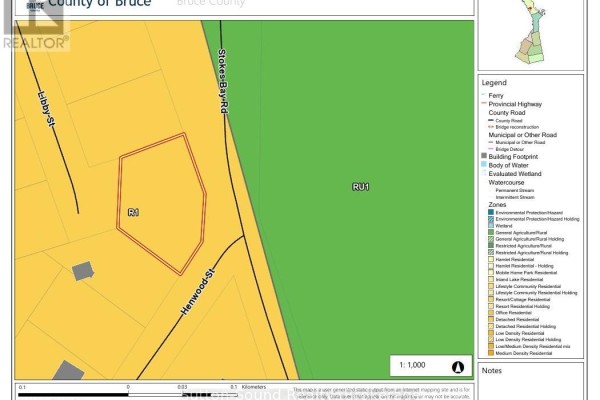Click the Body of Water blue legend square
600x400 pixels.
484,164
